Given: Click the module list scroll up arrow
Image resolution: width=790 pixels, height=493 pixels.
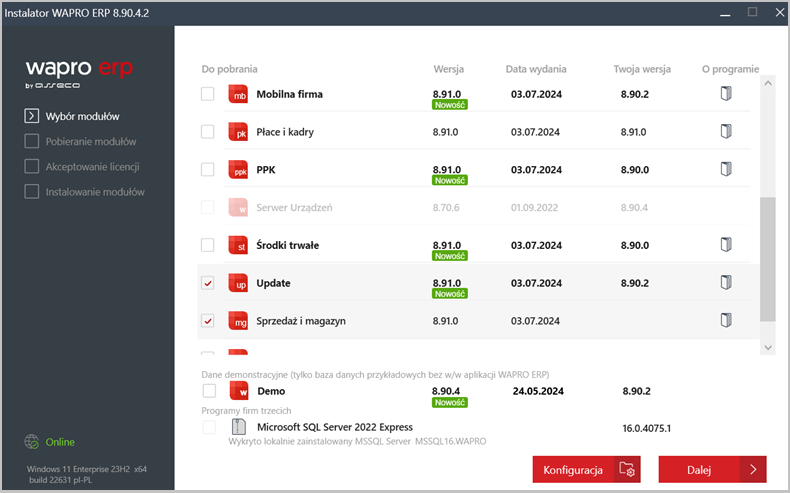Looking at the screenshot, I should coord(768,83).
